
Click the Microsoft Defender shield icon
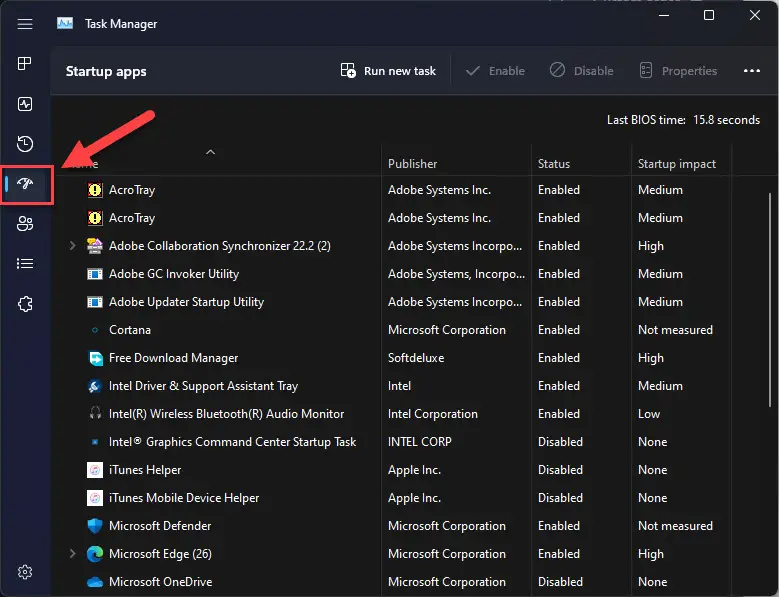[95, 525]
